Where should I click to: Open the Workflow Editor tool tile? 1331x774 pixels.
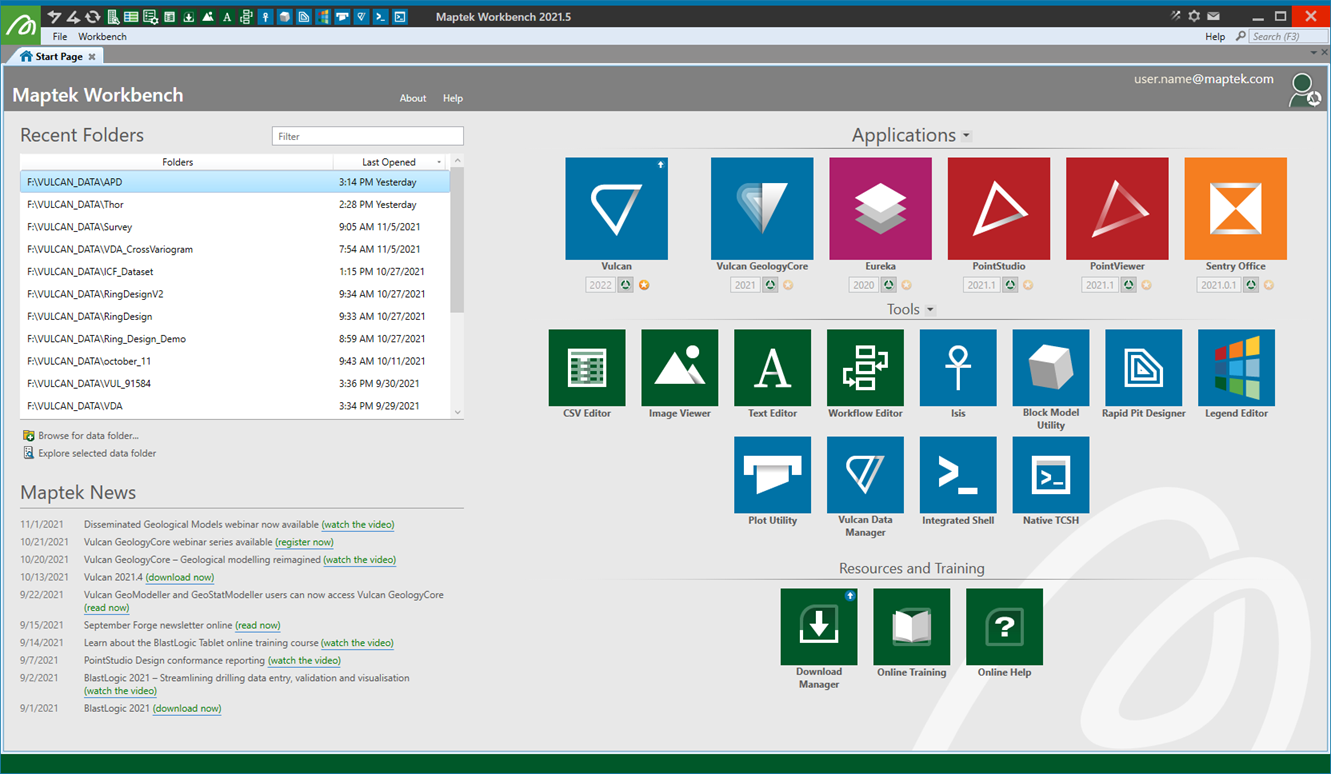click(865, 368)
